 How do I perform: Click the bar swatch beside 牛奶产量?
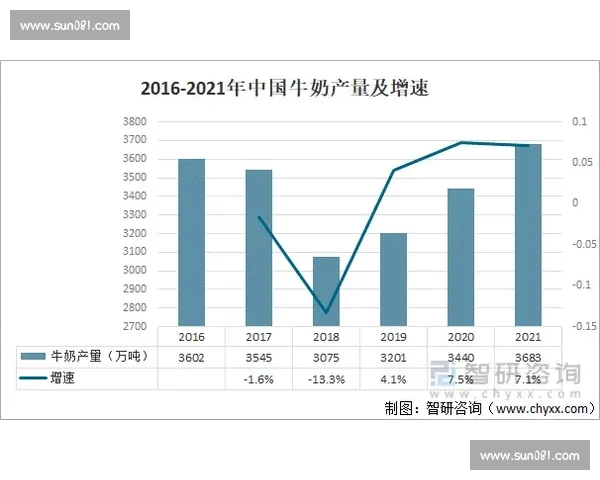pyautogui.click(x=33, y=357)
